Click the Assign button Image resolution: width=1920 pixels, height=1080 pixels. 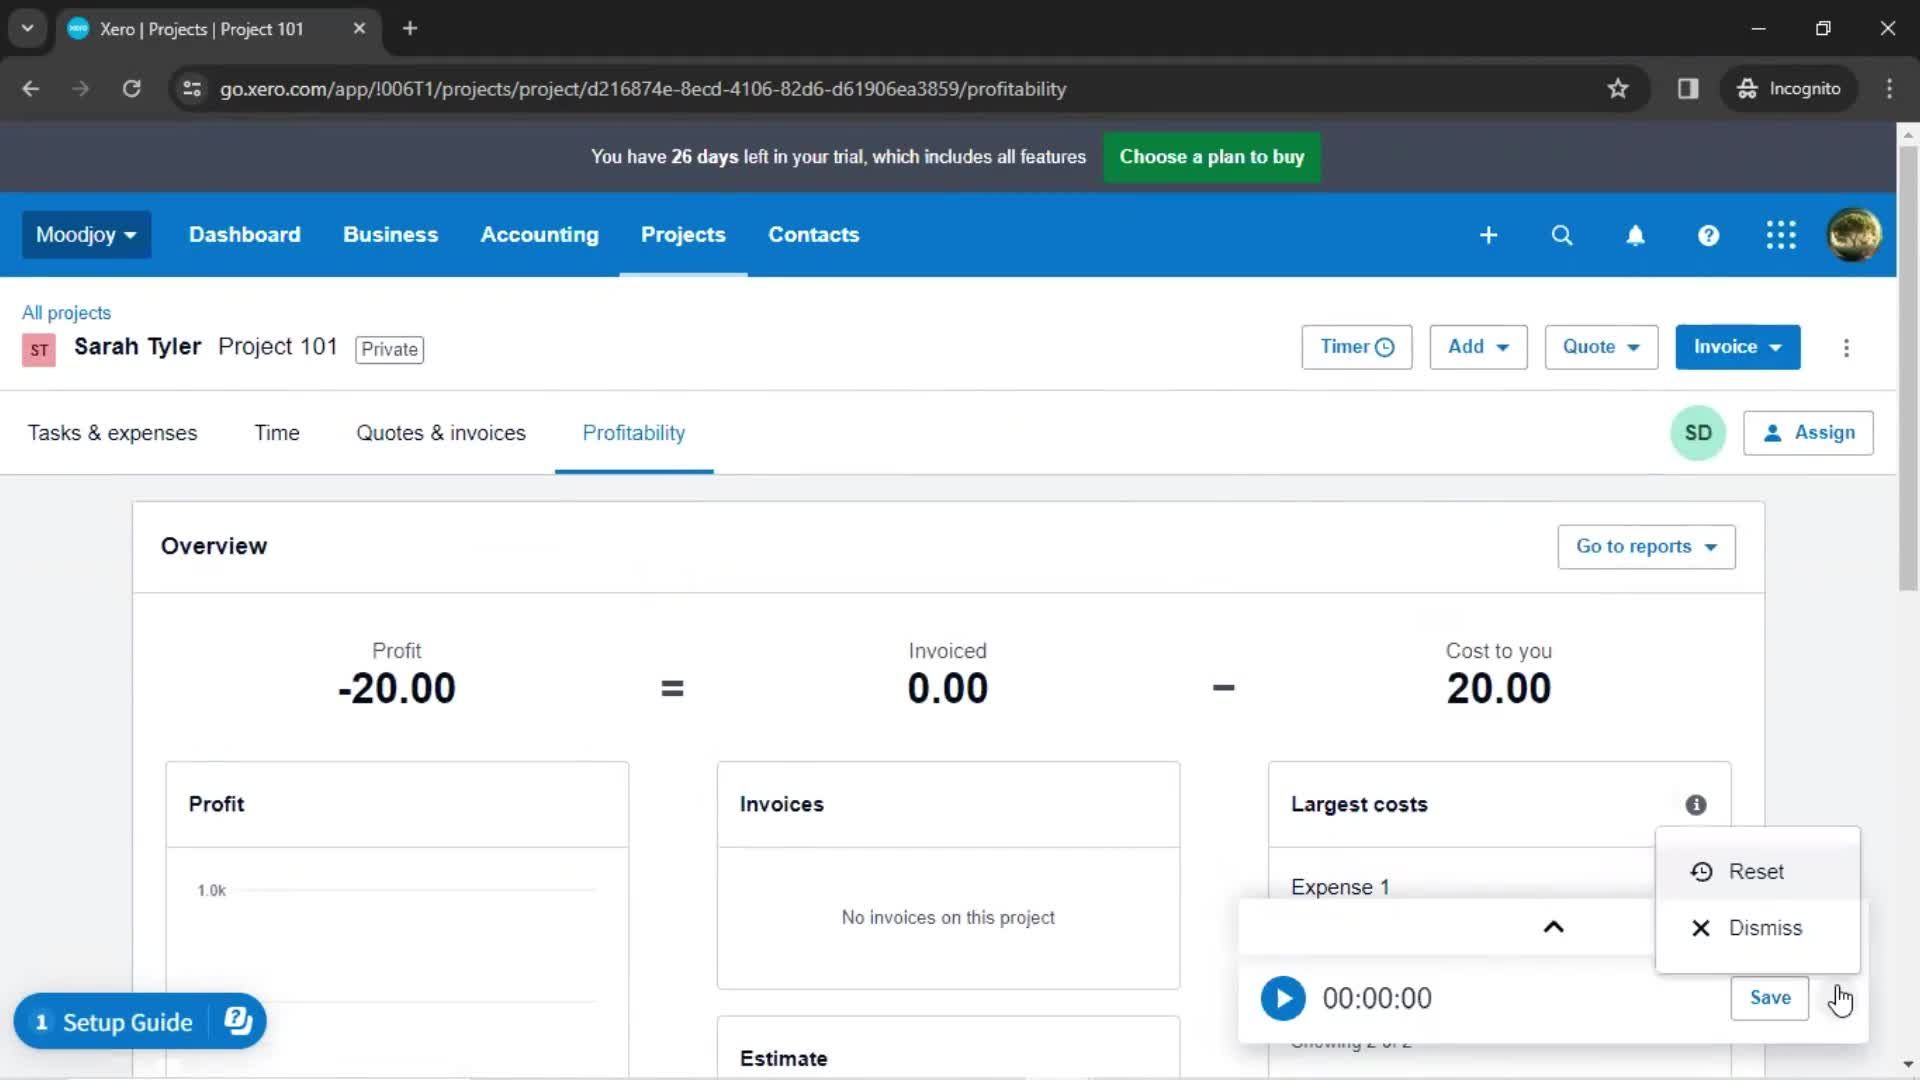pyautogui.click(x=1808, y=433)
